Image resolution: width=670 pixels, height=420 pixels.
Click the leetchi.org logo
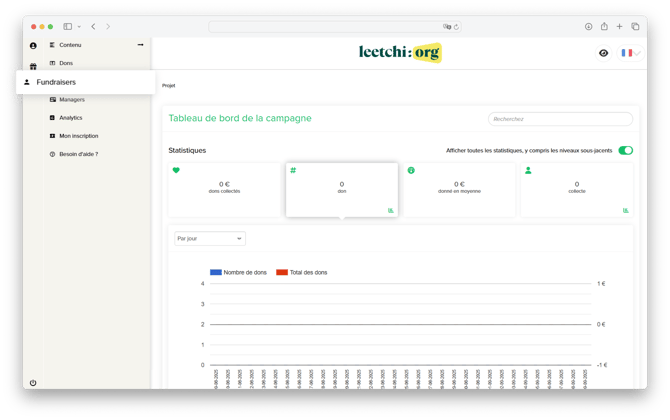(x=400, y=53)
